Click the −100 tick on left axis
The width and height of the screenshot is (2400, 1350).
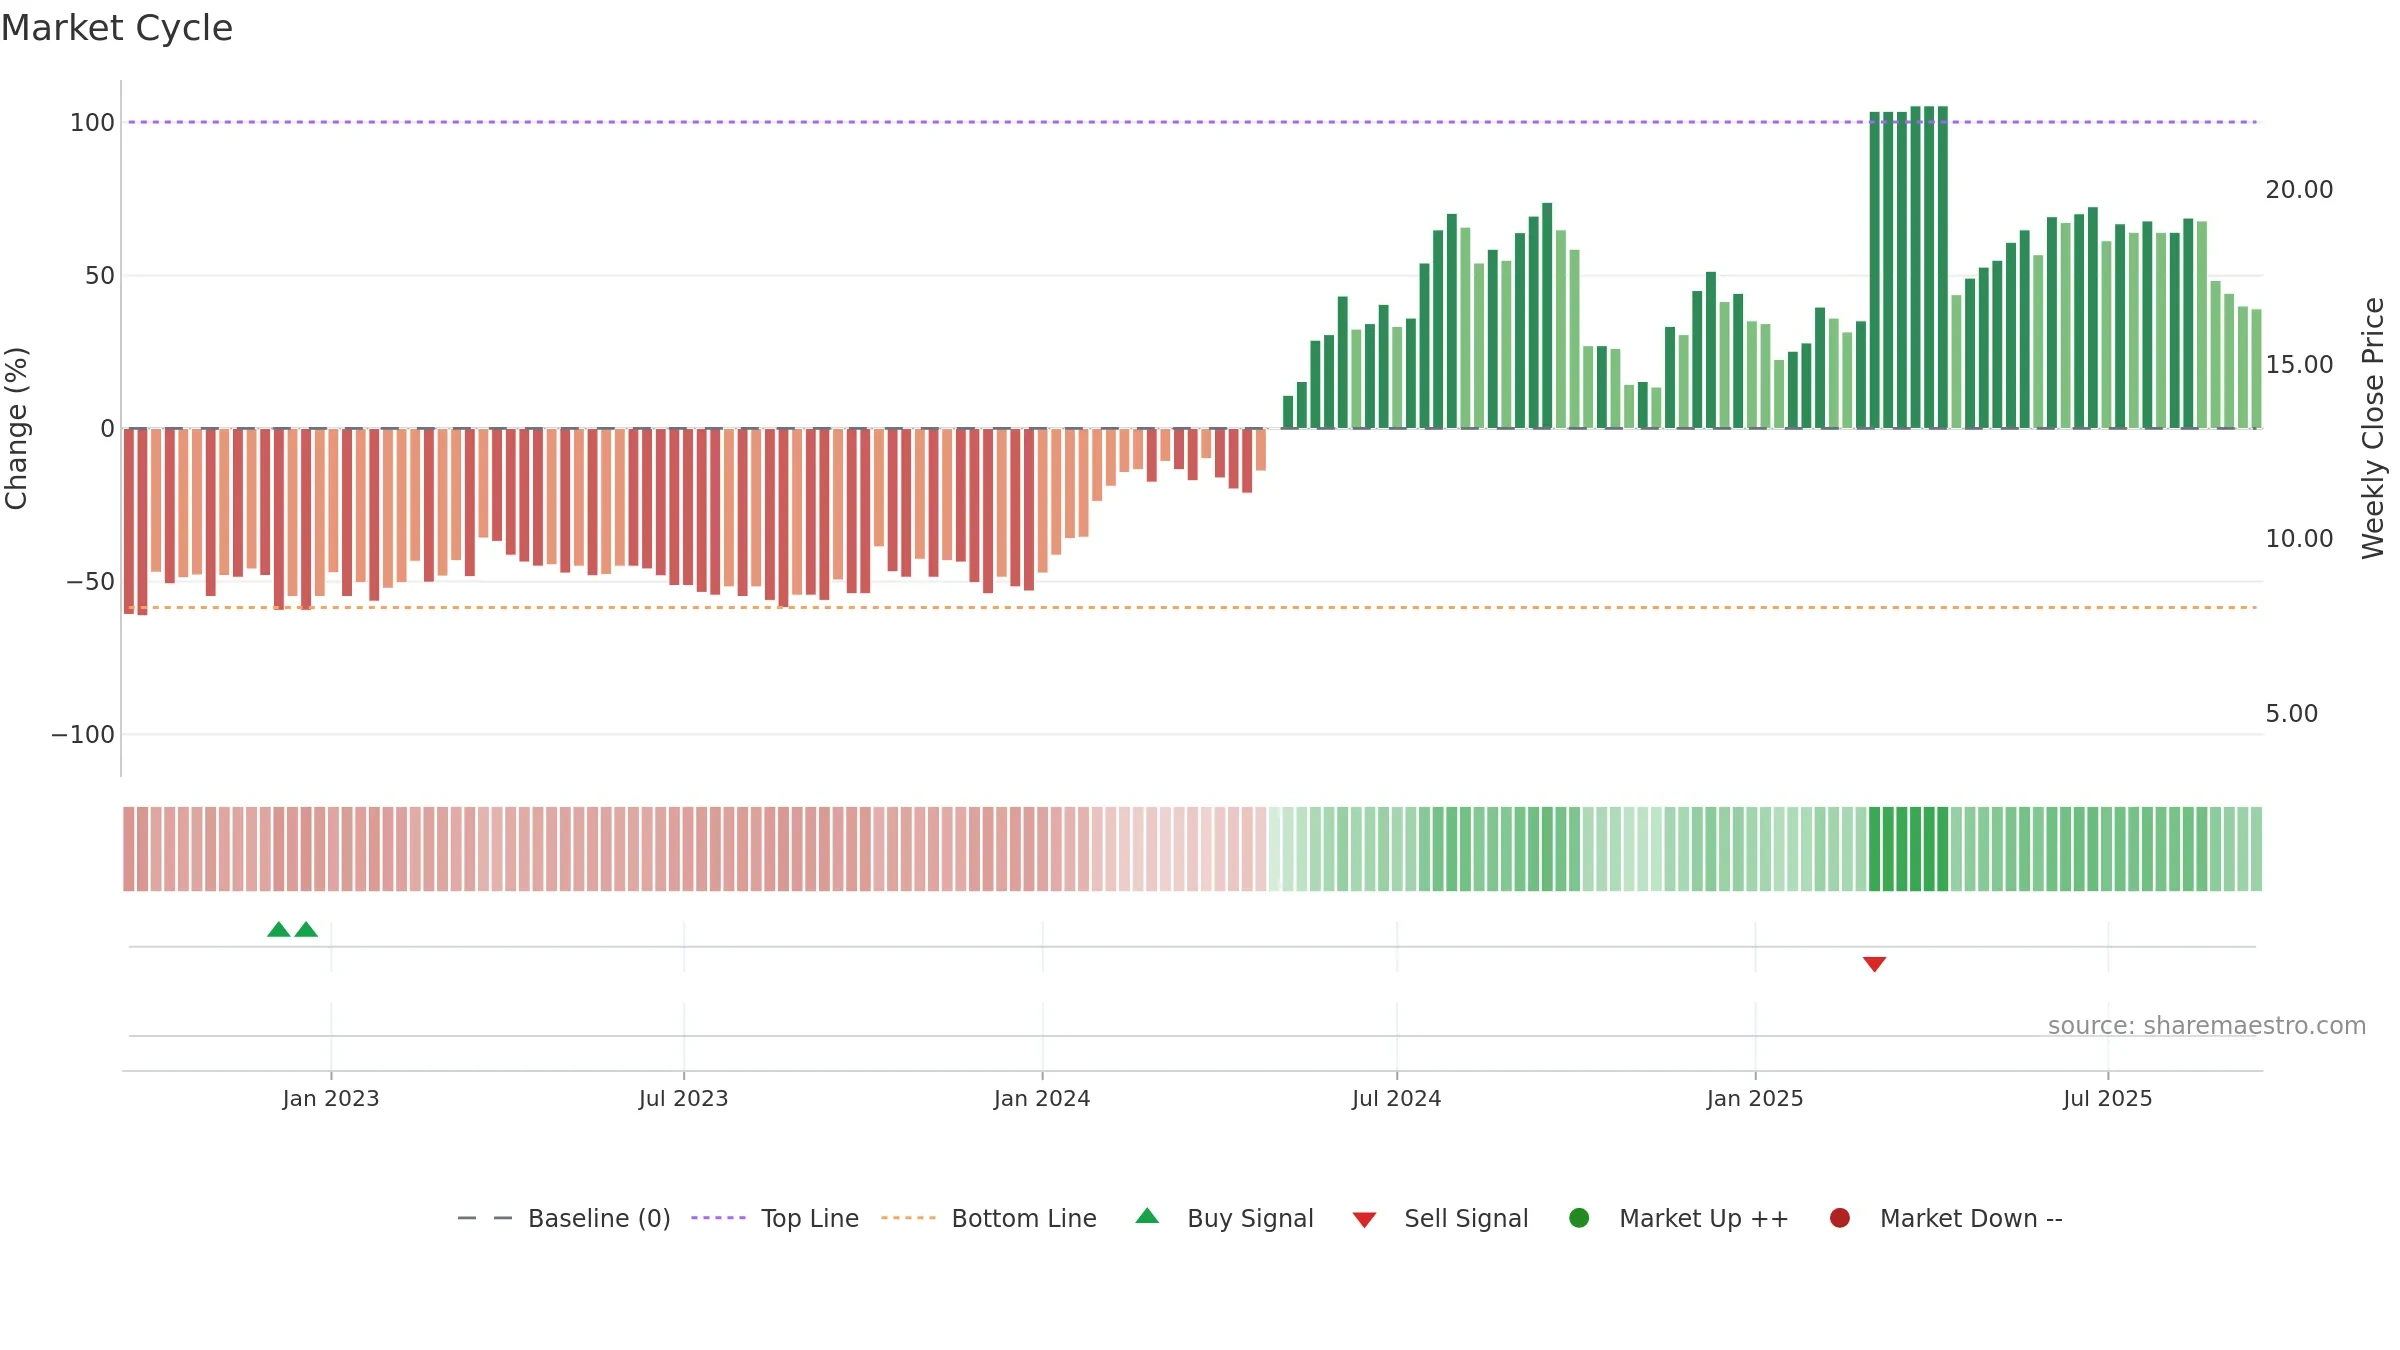pyautogui.click(x=83, y=735)
